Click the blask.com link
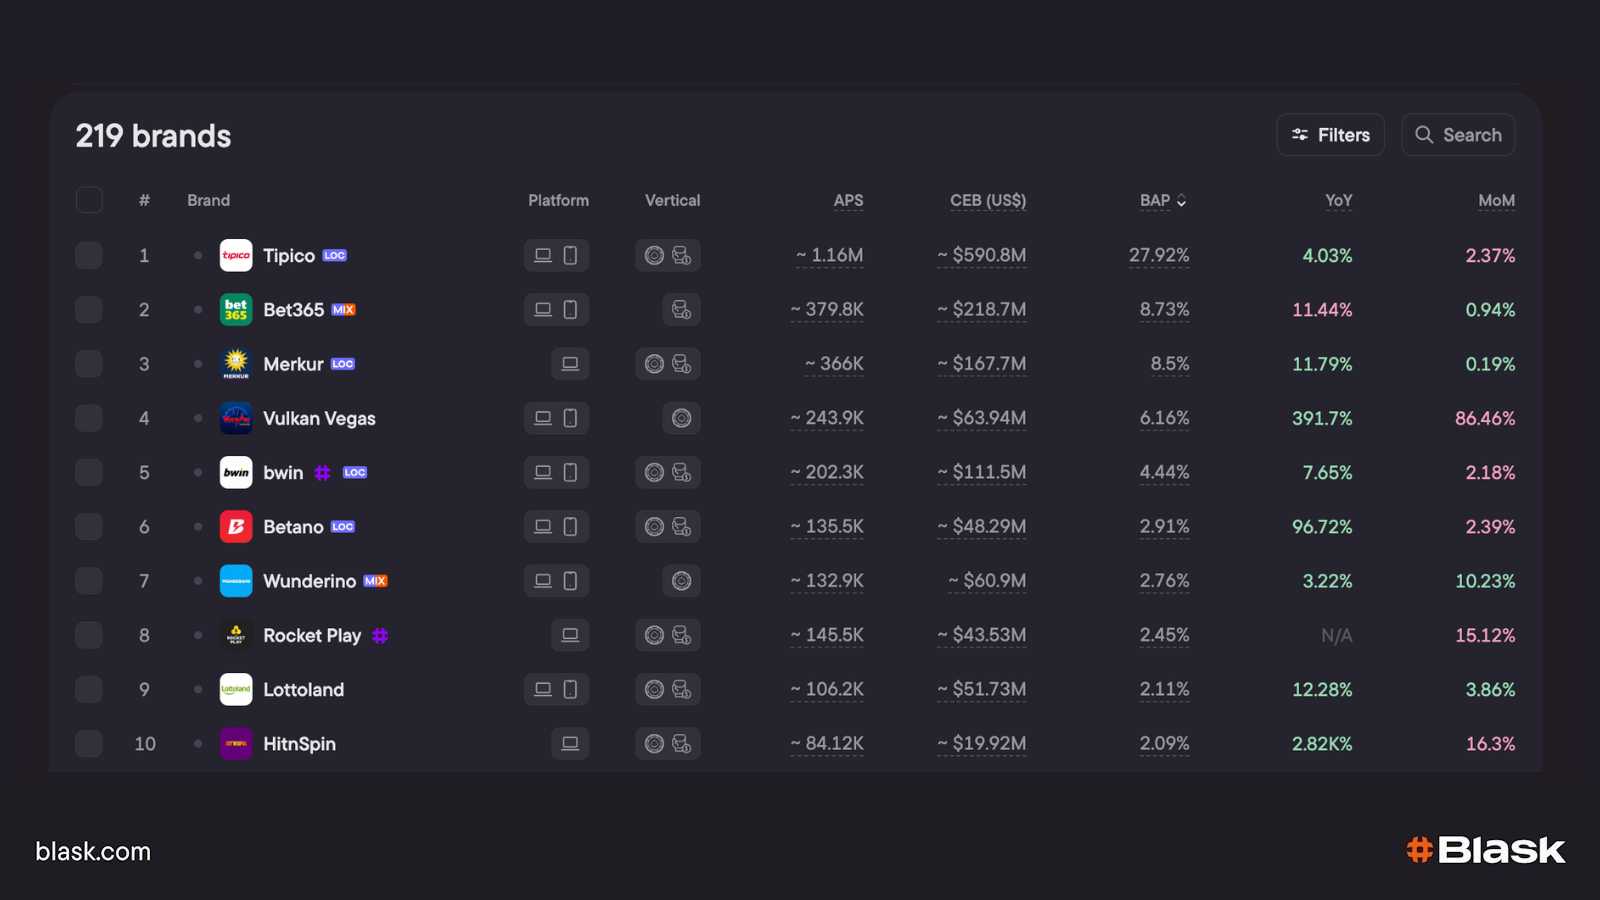The height and width of the screenshot is (900, 1600). click(93, 851)
